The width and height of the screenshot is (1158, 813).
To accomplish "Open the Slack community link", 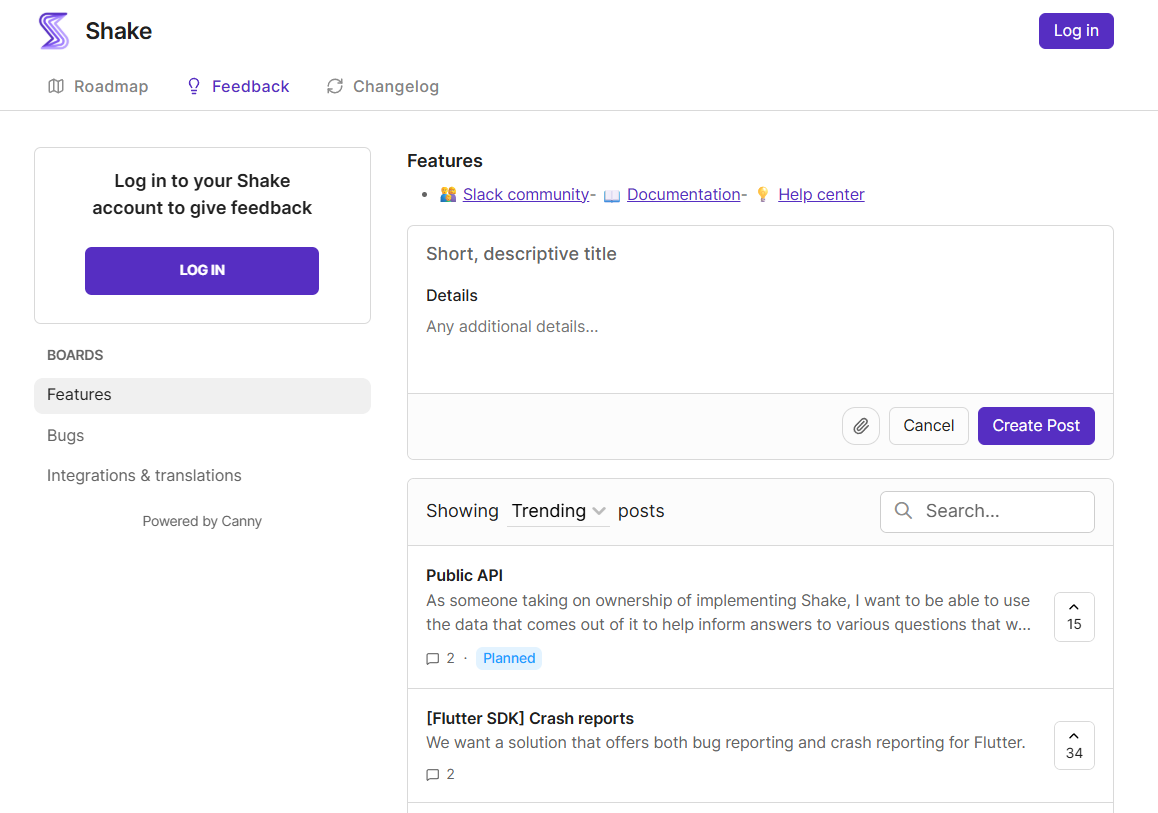I will click(x=525, y=195).
